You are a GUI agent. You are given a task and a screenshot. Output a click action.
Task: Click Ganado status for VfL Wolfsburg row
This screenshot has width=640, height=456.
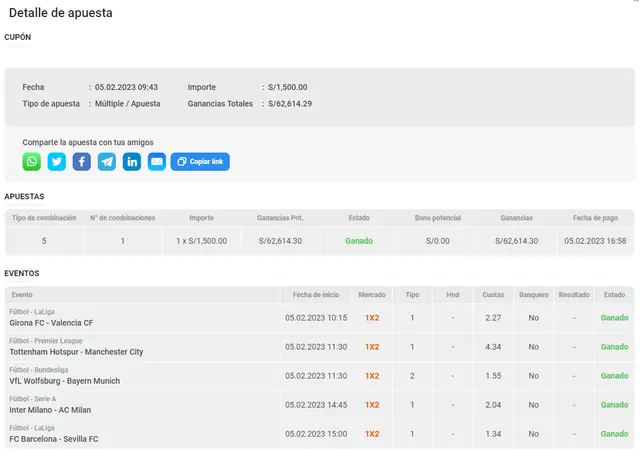pos(614,376)
